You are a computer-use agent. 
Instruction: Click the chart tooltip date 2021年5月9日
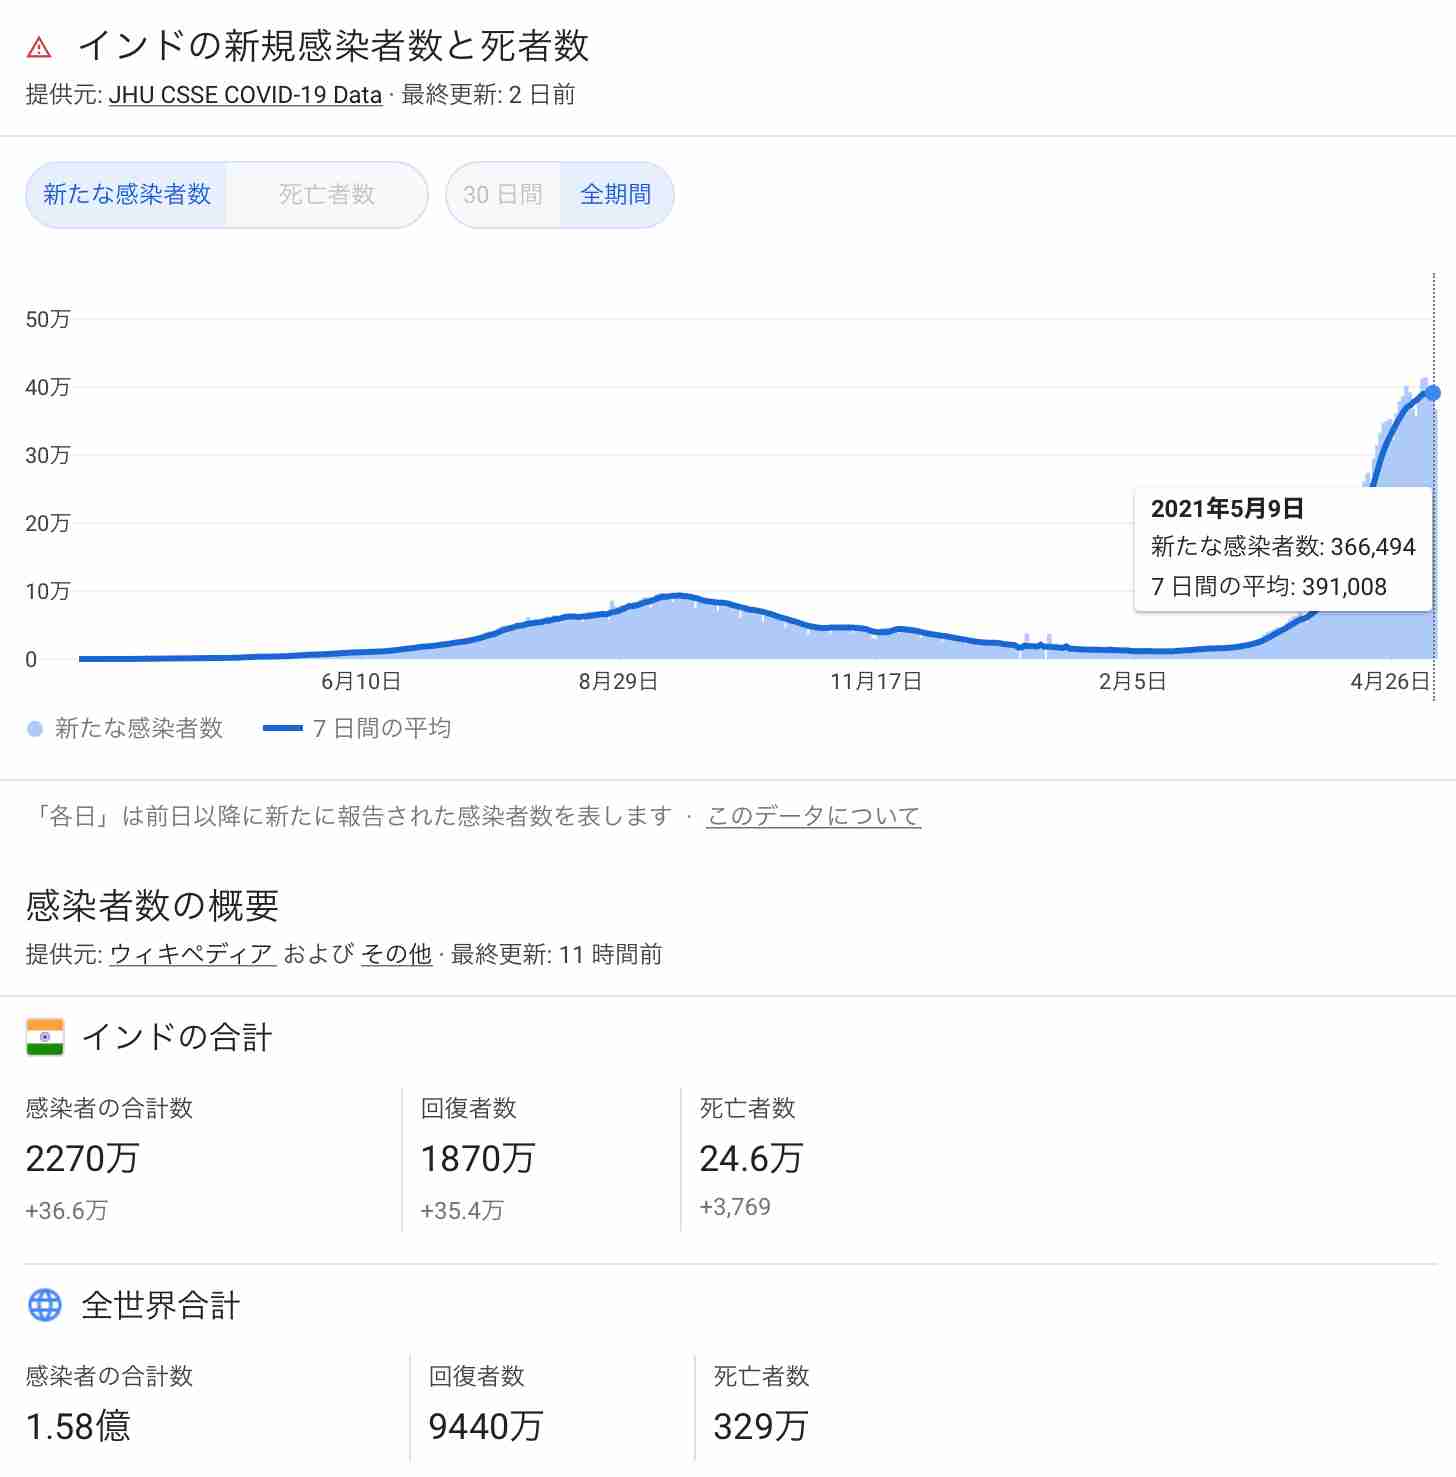coord(1227,509)
